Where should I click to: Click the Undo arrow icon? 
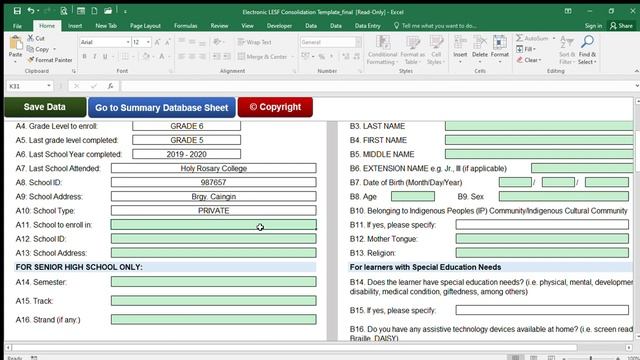[31, 11]
